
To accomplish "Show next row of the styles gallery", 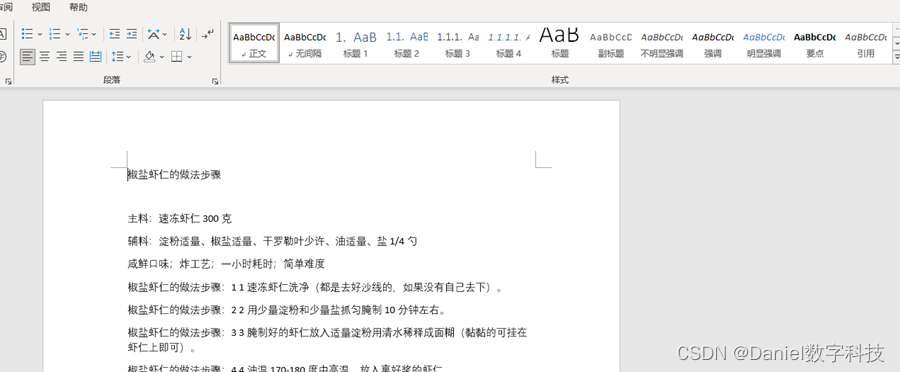I will pyautogui.click(x=896, y=44).
